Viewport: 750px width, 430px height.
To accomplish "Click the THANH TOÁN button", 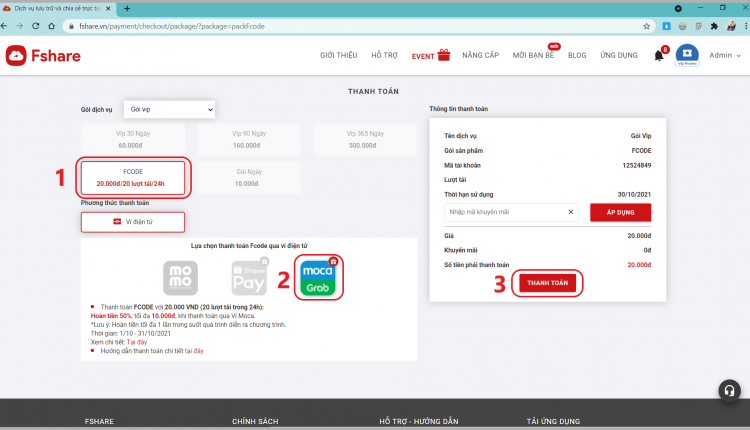I will (x=548, y=283).
